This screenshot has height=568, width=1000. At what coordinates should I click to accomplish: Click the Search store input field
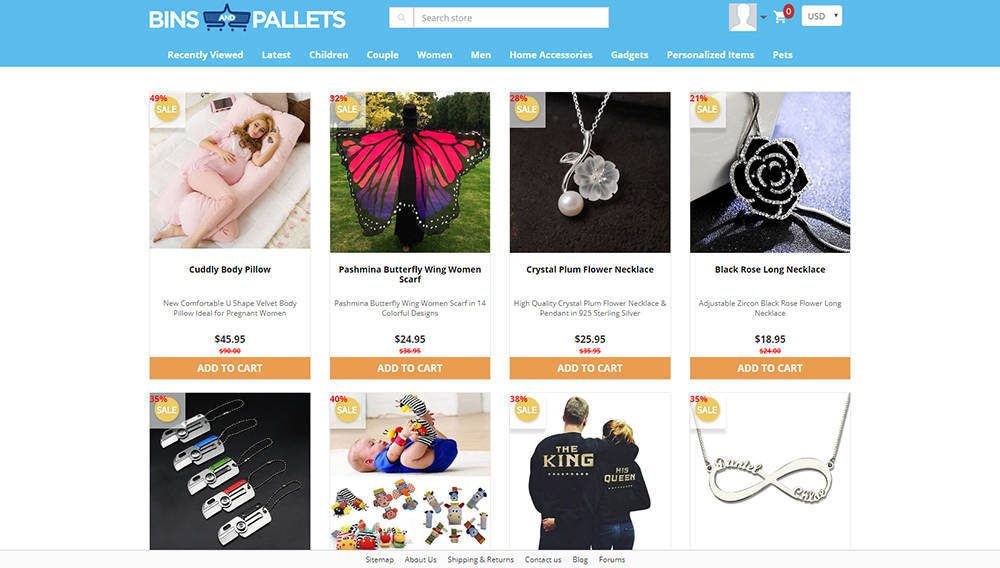tap(511, 18)
